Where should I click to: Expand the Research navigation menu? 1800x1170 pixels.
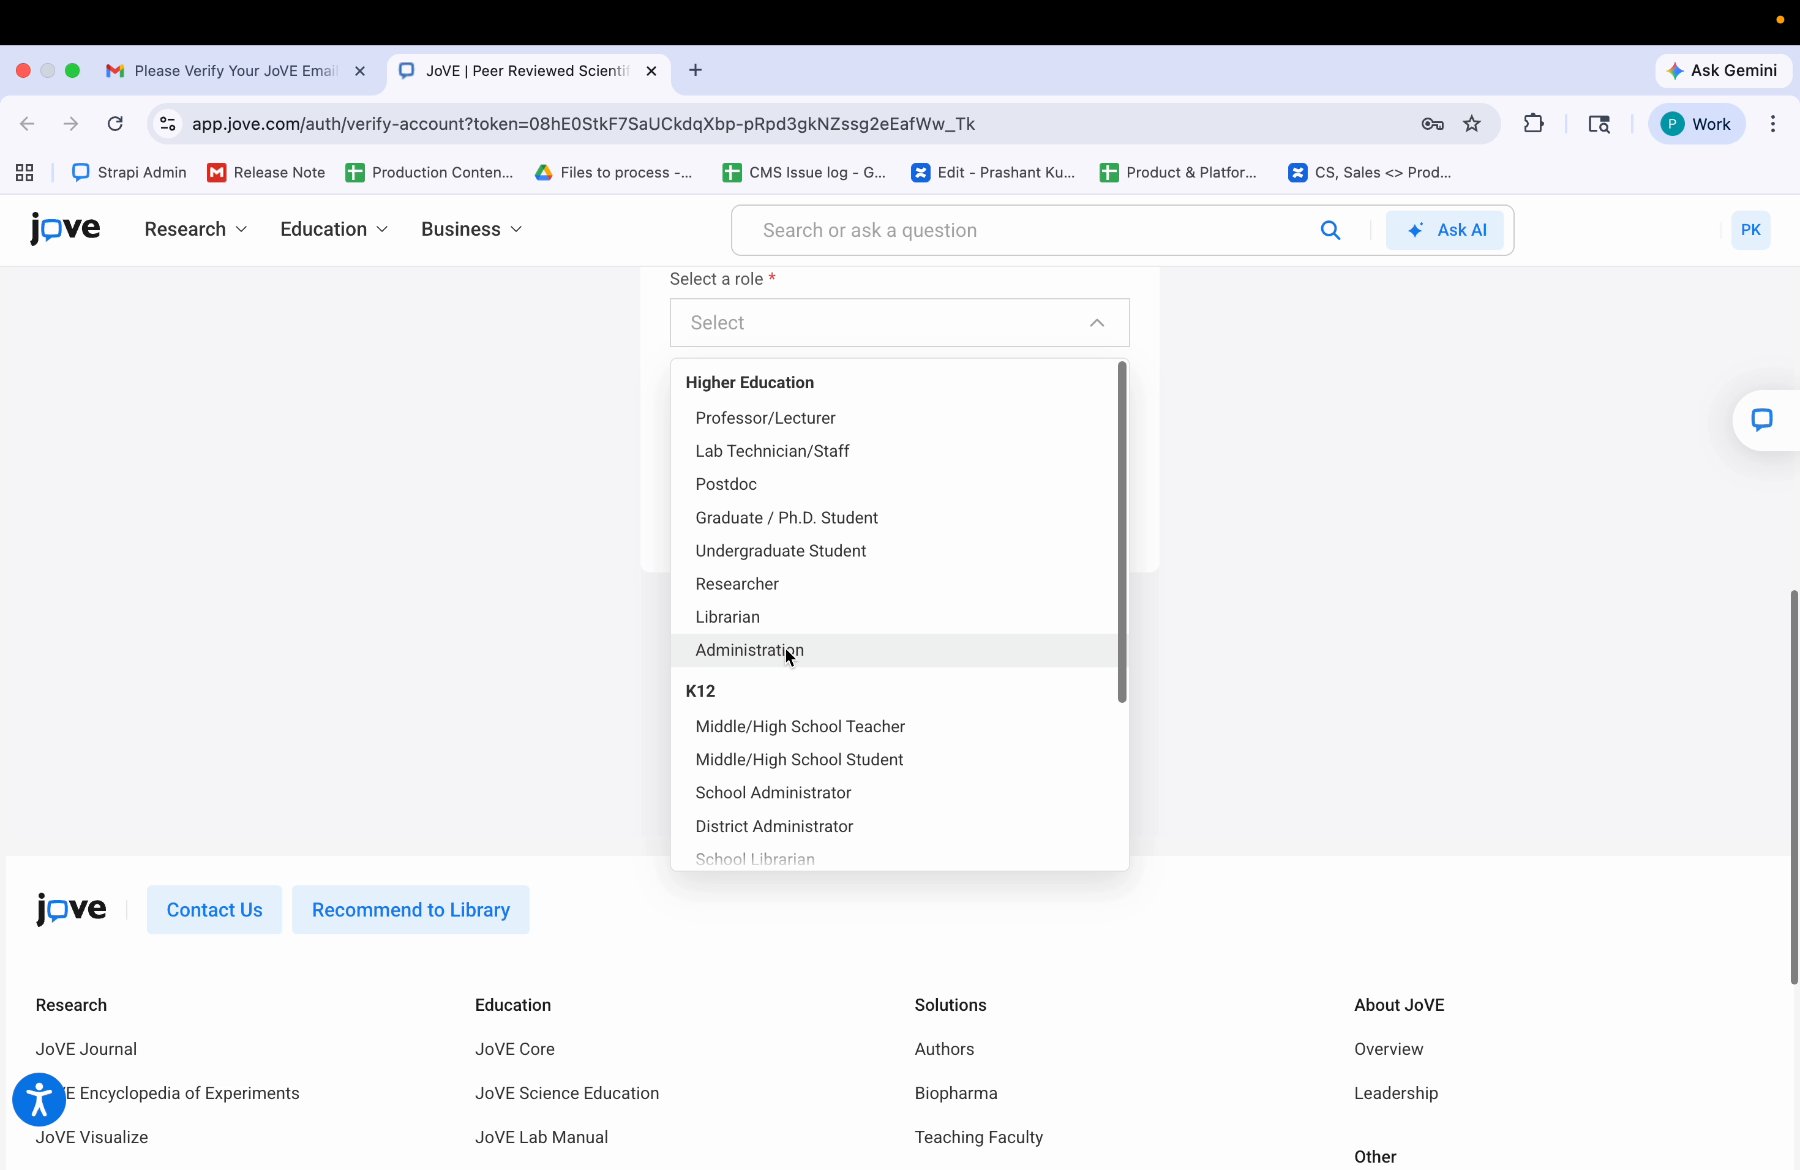[196, 229]
